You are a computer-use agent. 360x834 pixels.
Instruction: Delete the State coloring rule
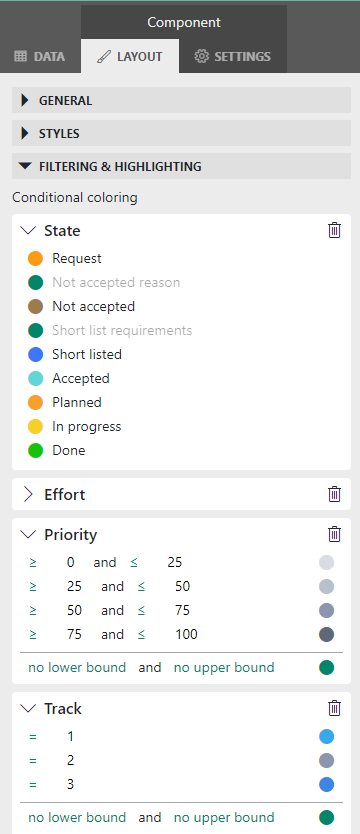pos(334,230)
